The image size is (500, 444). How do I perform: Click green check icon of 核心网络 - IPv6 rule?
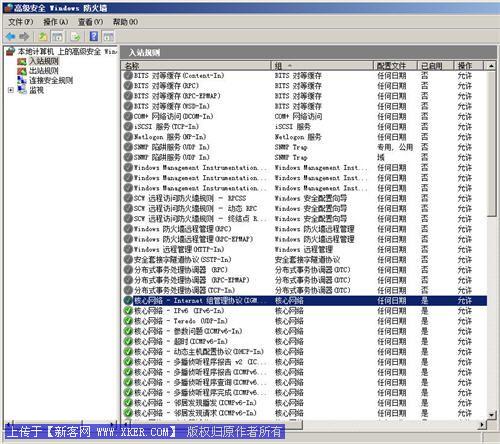pyautogui.click(x=128, y=311)
